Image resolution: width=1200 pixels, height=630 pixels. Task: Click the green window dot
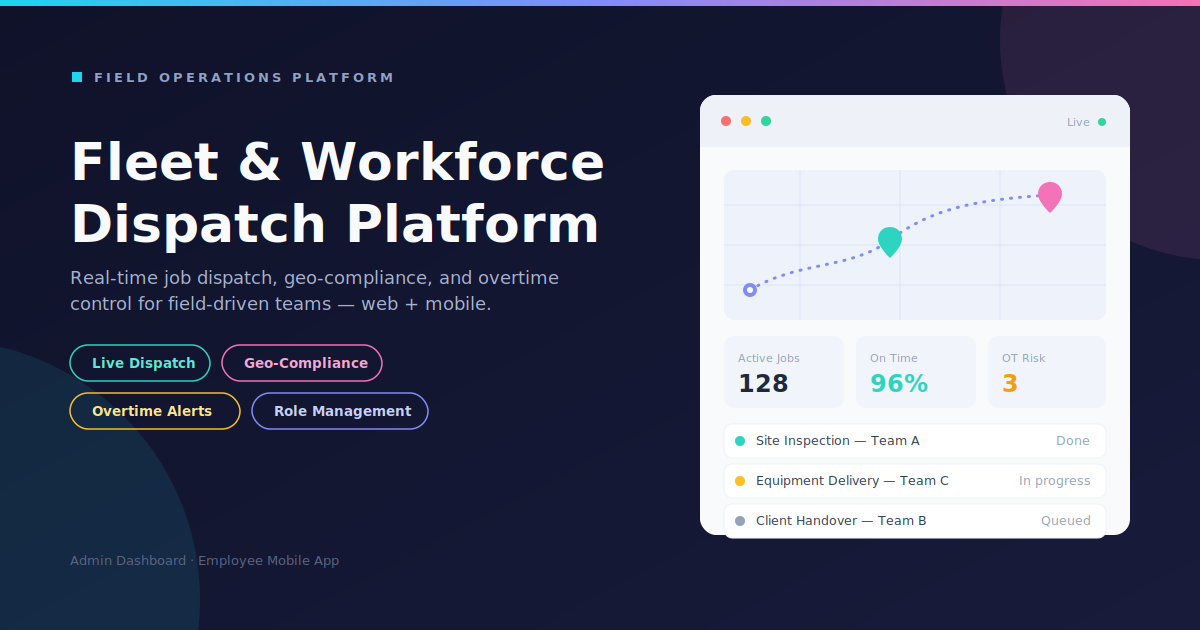tap(766, 121)
